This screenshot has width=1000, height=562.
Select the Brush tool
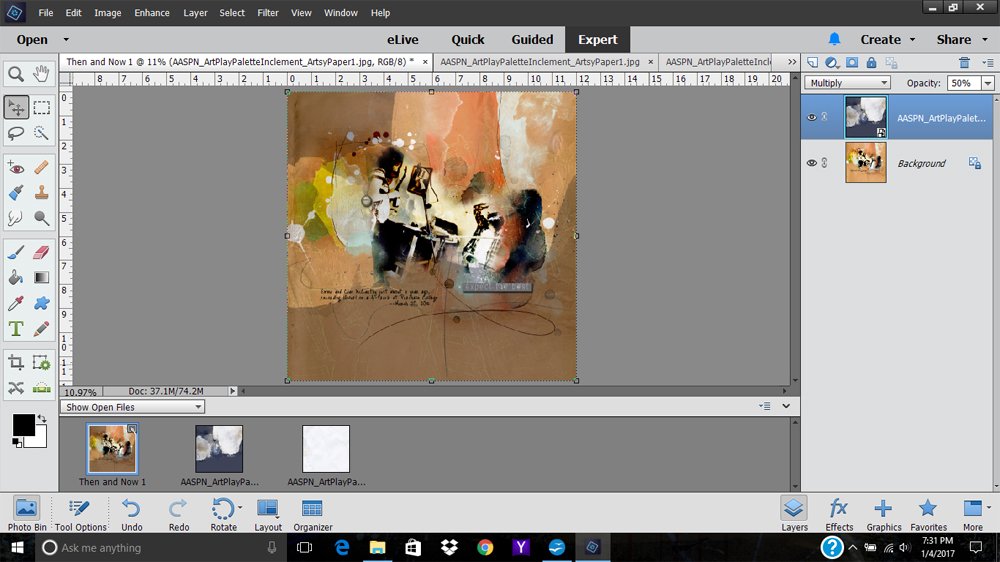point(16,253)
